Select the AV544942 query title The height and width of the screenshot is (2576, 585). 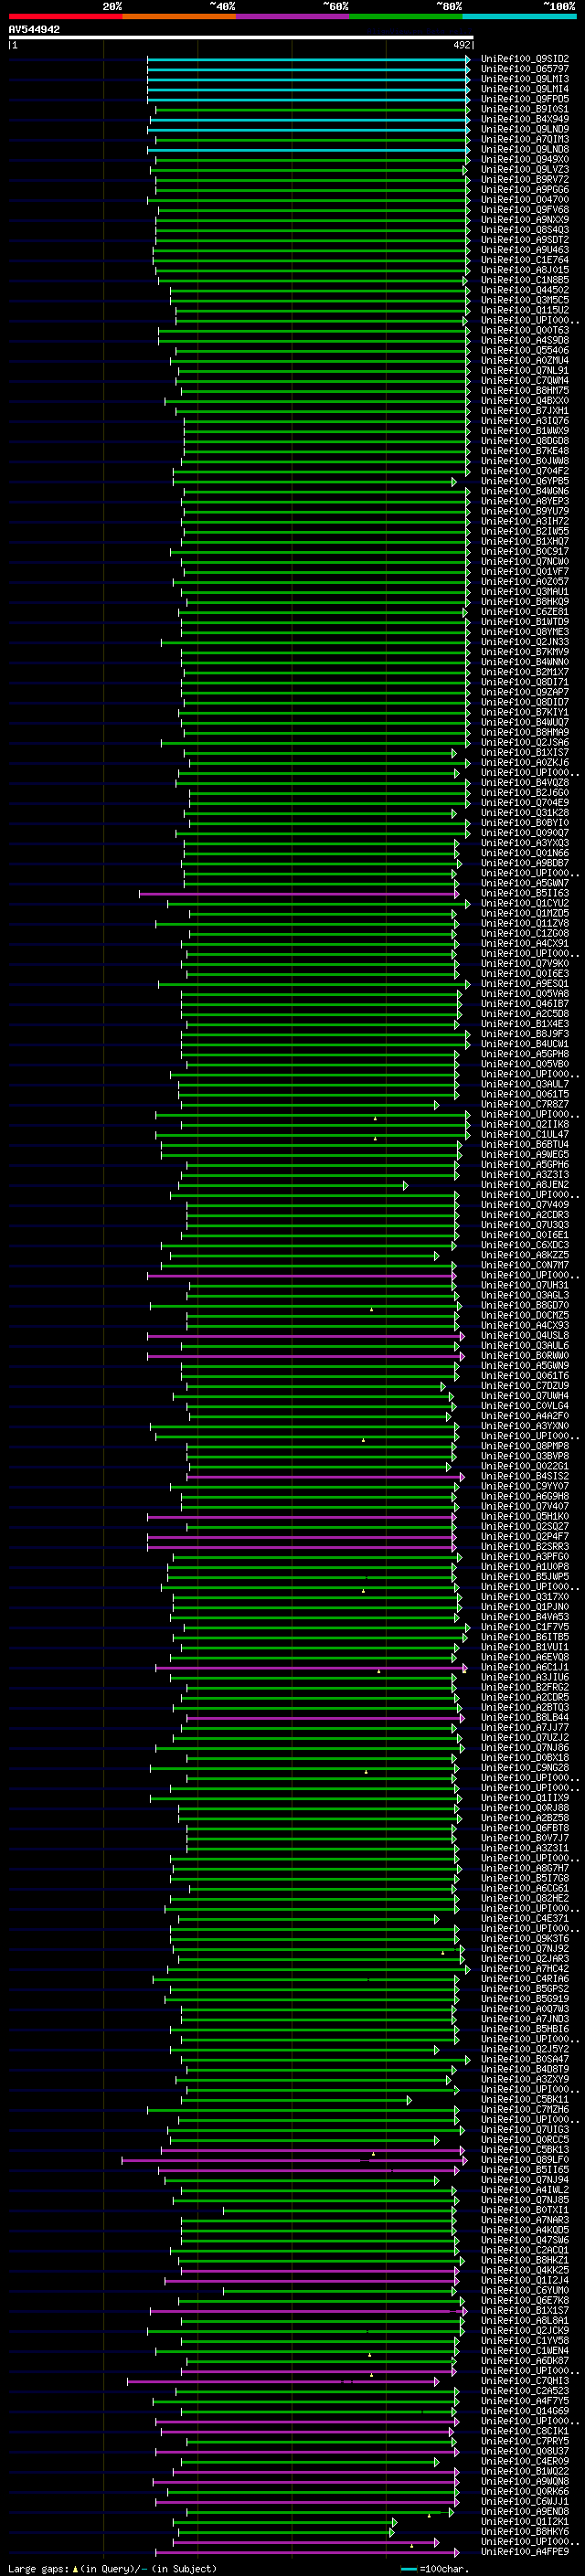coord(34,29)
